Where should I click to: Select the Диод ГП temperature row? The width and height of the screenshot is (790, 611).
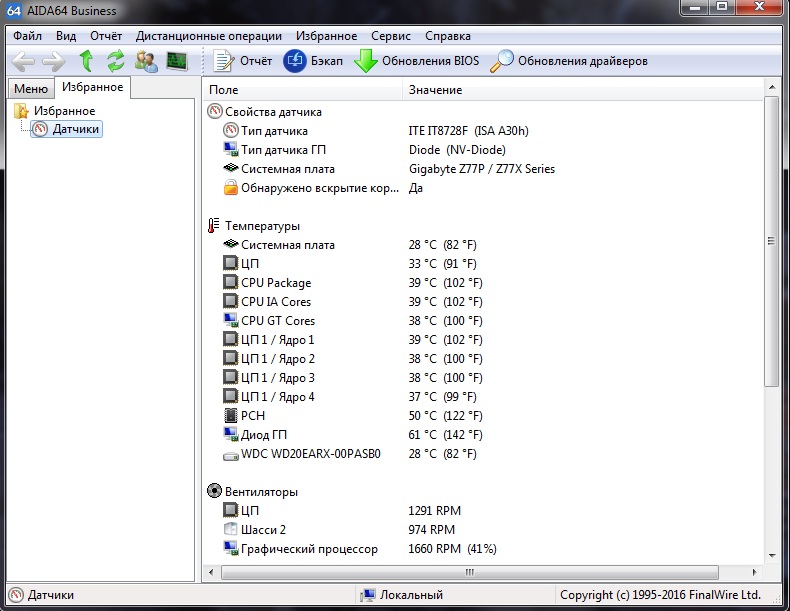(264, 435)
